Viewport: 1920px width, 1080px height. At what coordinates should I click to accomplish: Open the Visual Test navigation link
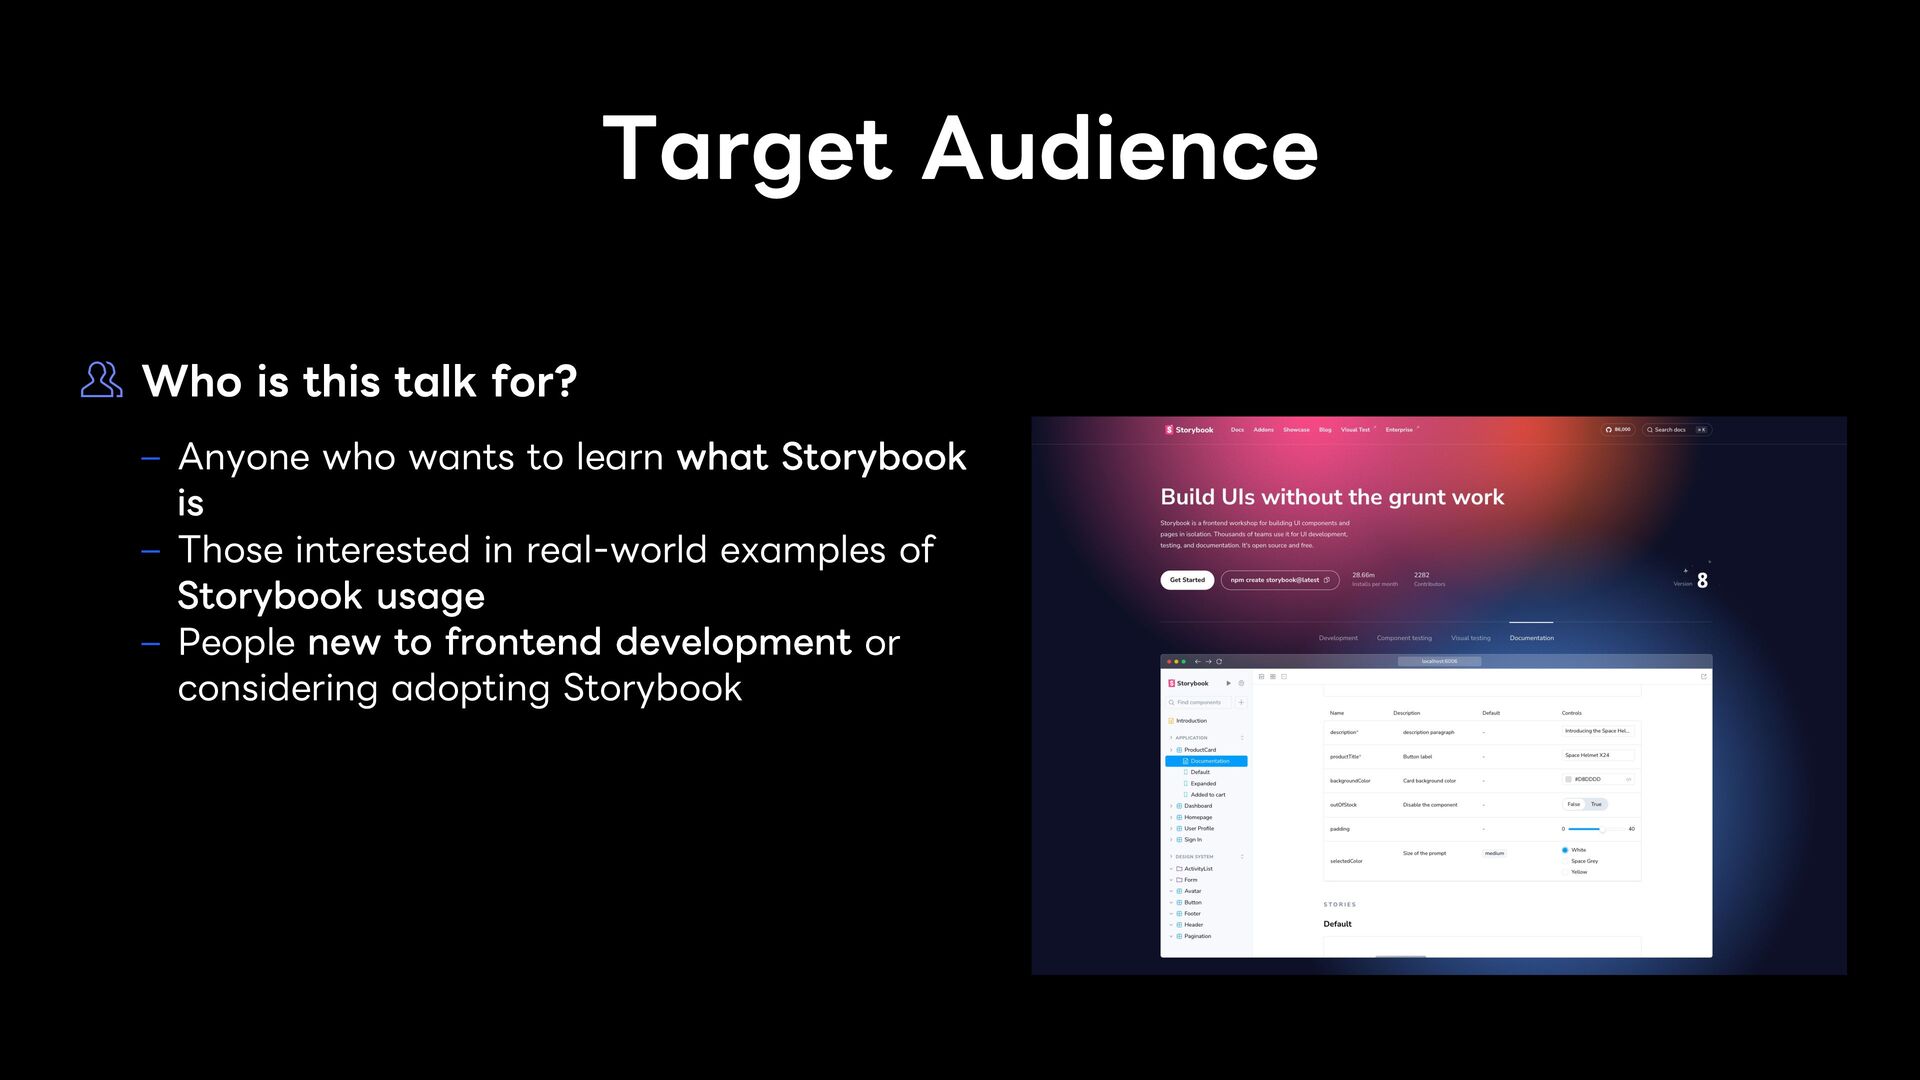coord(1356,430)
